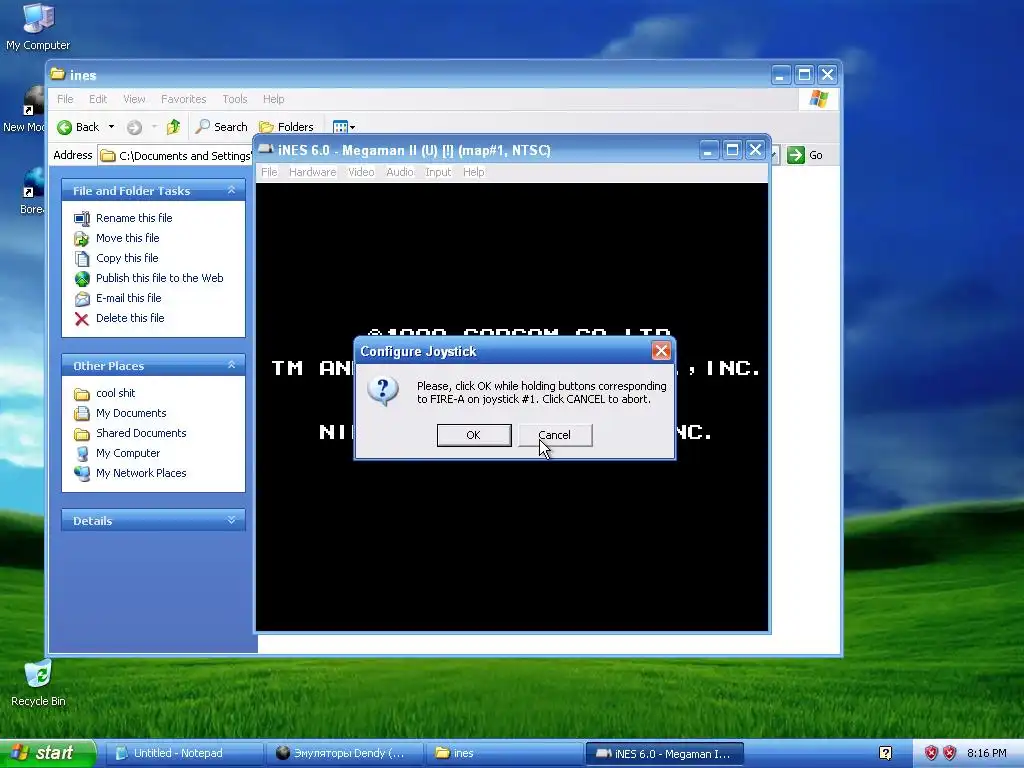Screen dimensions: 1024x768
Task: Click the red X delete icon
Action: point(82,319)
